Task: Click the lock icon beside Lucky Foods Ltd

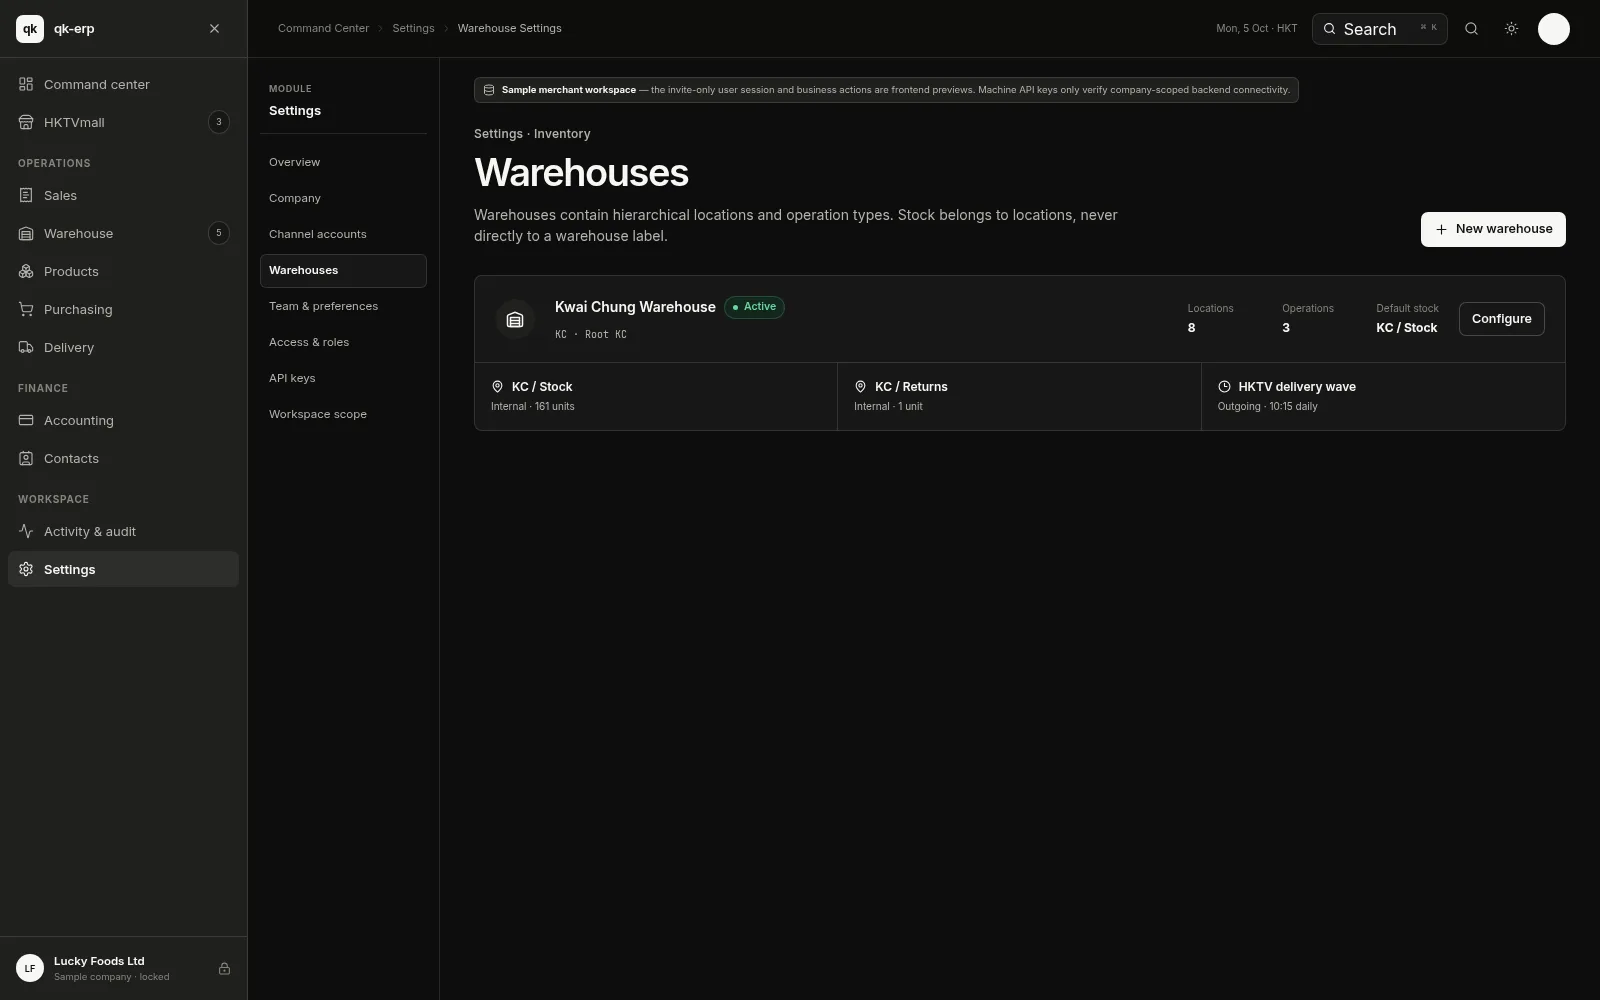Action: [224, 968]
